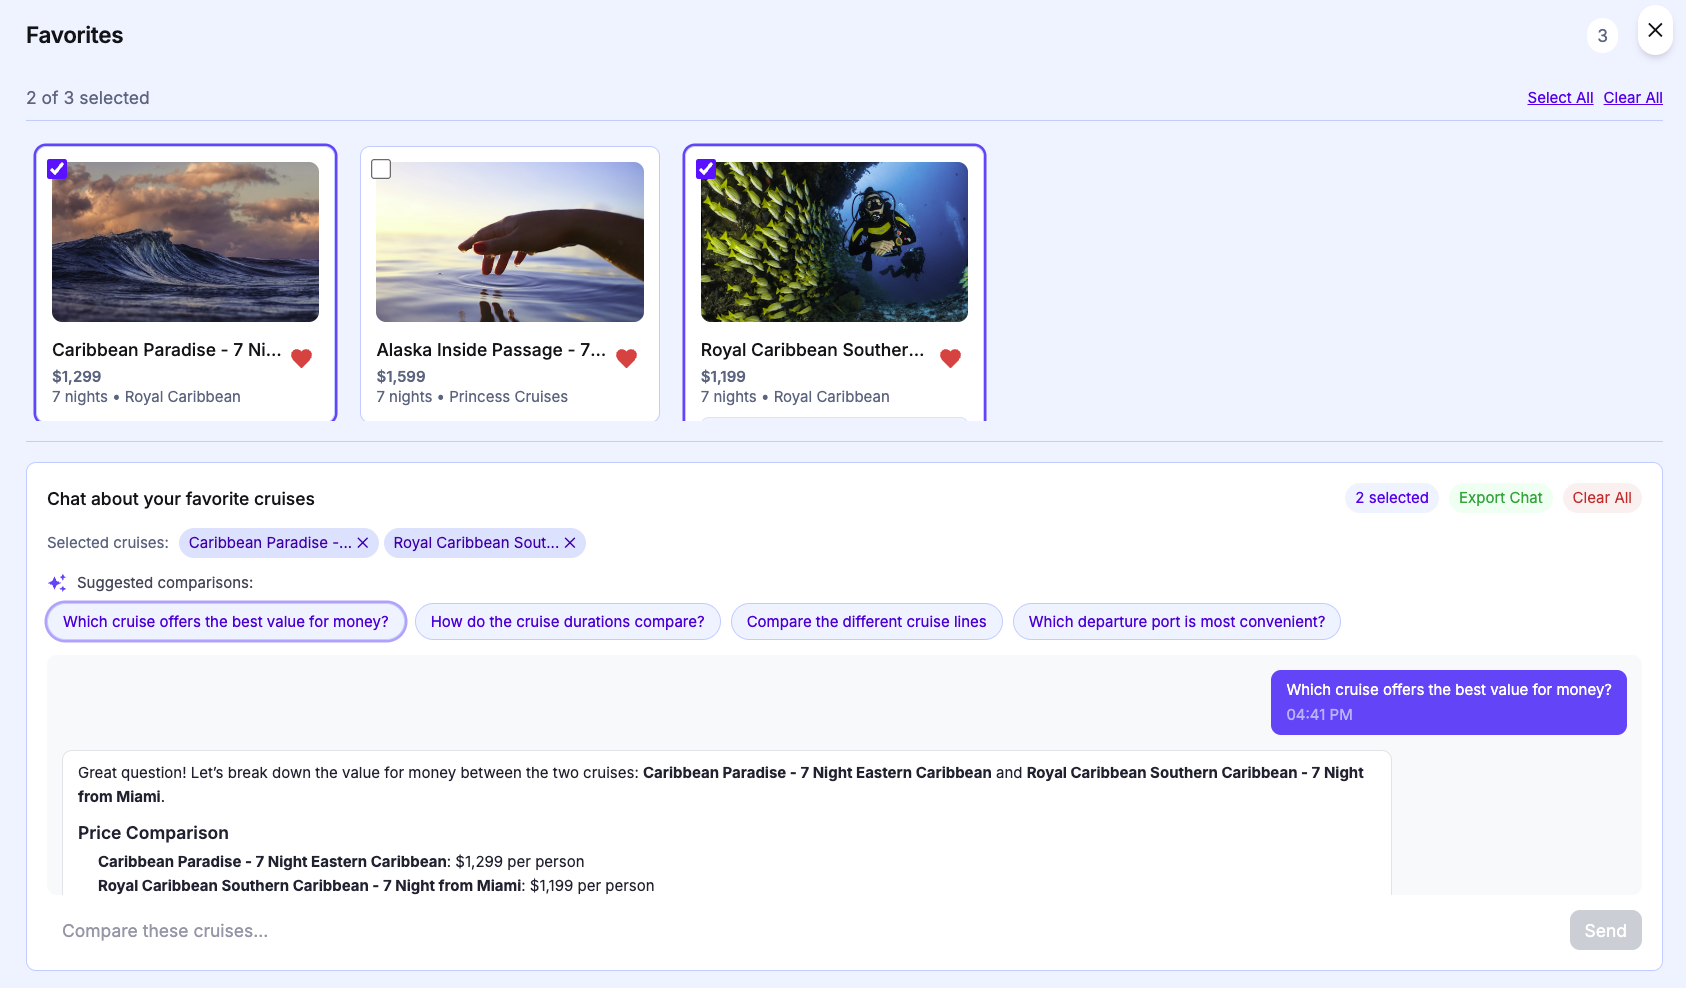Ask how the cruise durations compare
The width and height of the screenshot is (1686, 988).
(x=567, y=622)
